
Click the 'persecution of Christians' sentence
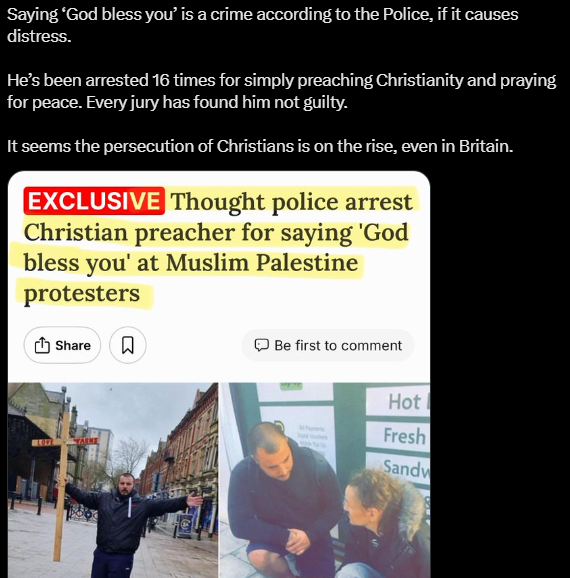pyautogui.click(x=260, y=146)
